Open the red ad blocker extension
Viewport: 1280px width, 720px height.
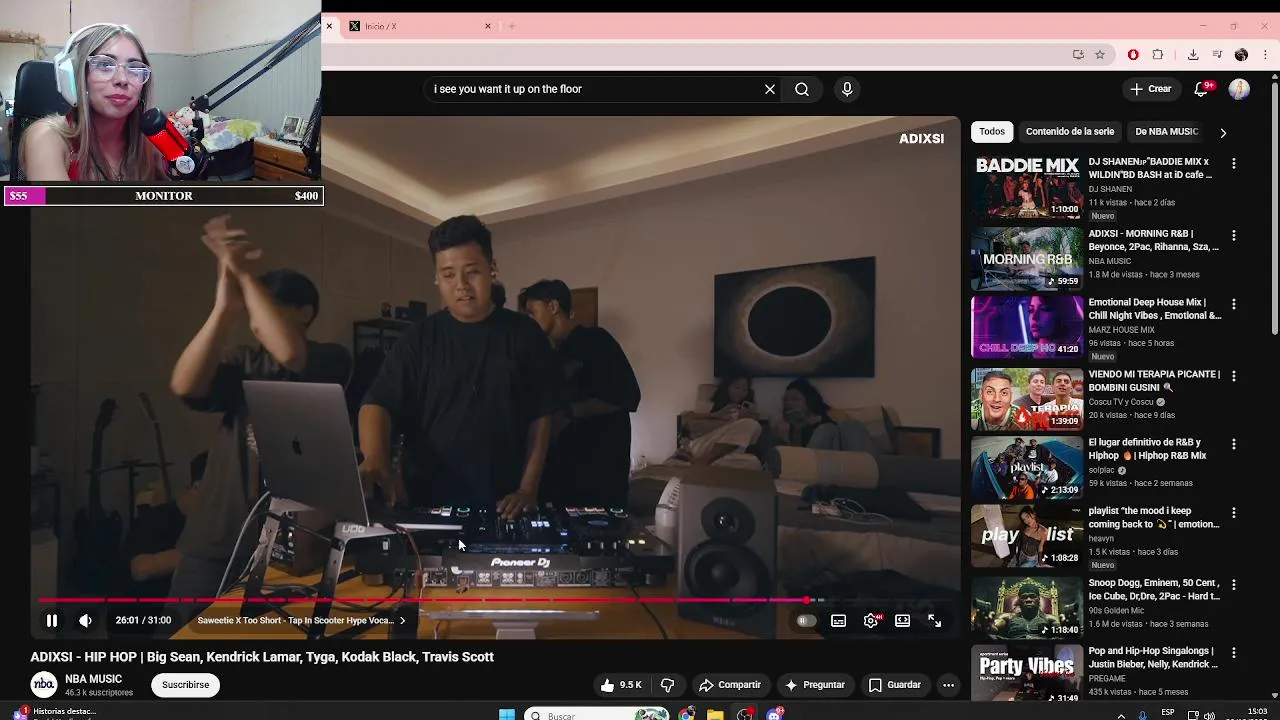1133,55
